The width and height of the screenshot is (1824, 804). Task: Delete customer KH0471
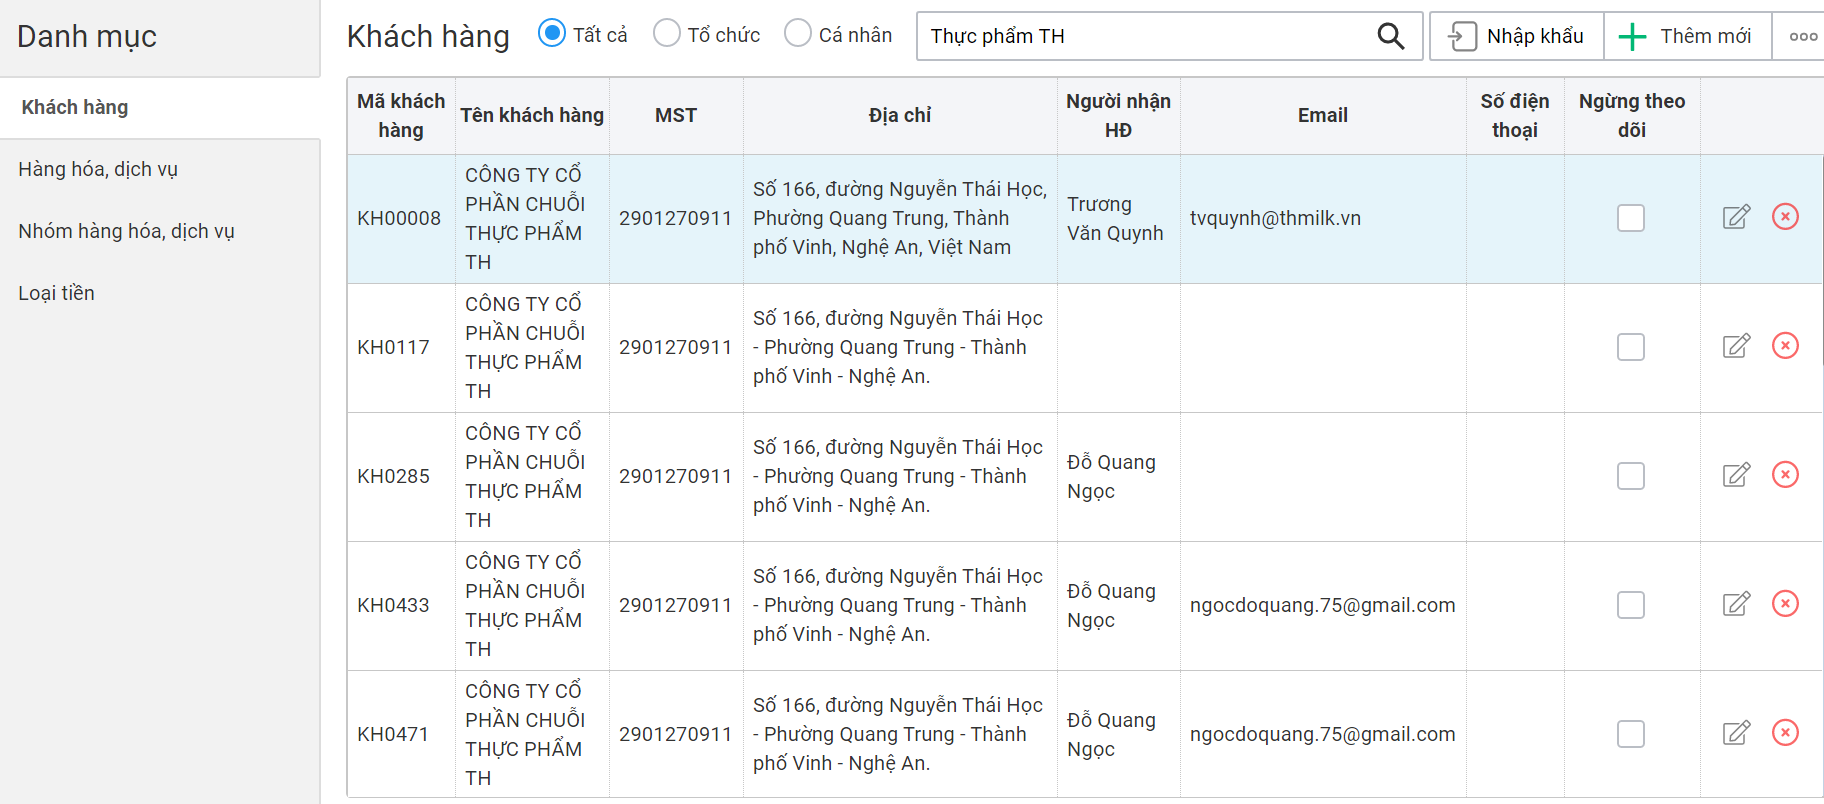point(1785,733)
